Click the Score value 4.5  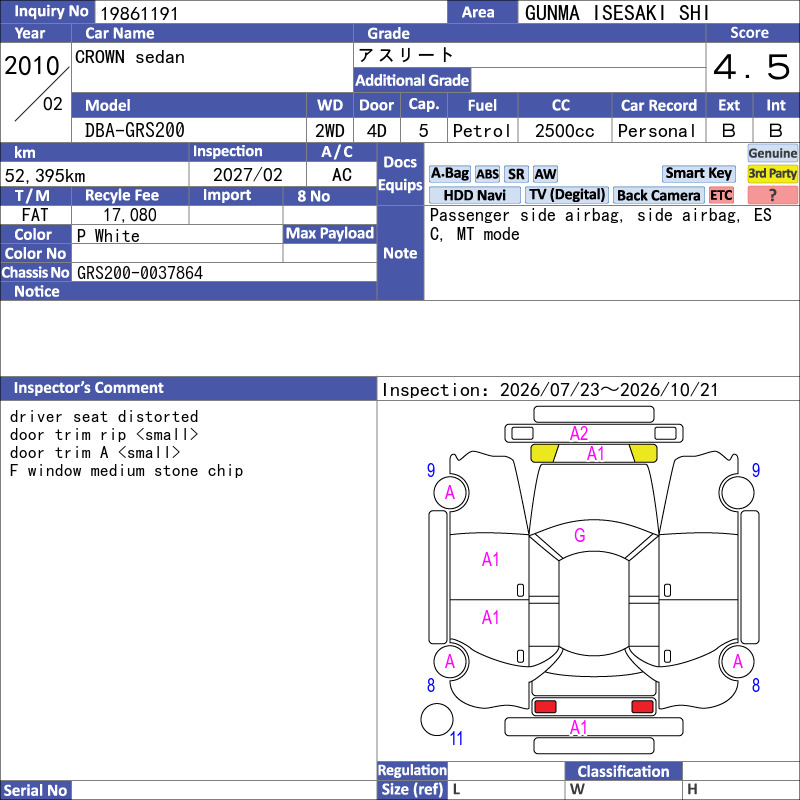(752, 67)
